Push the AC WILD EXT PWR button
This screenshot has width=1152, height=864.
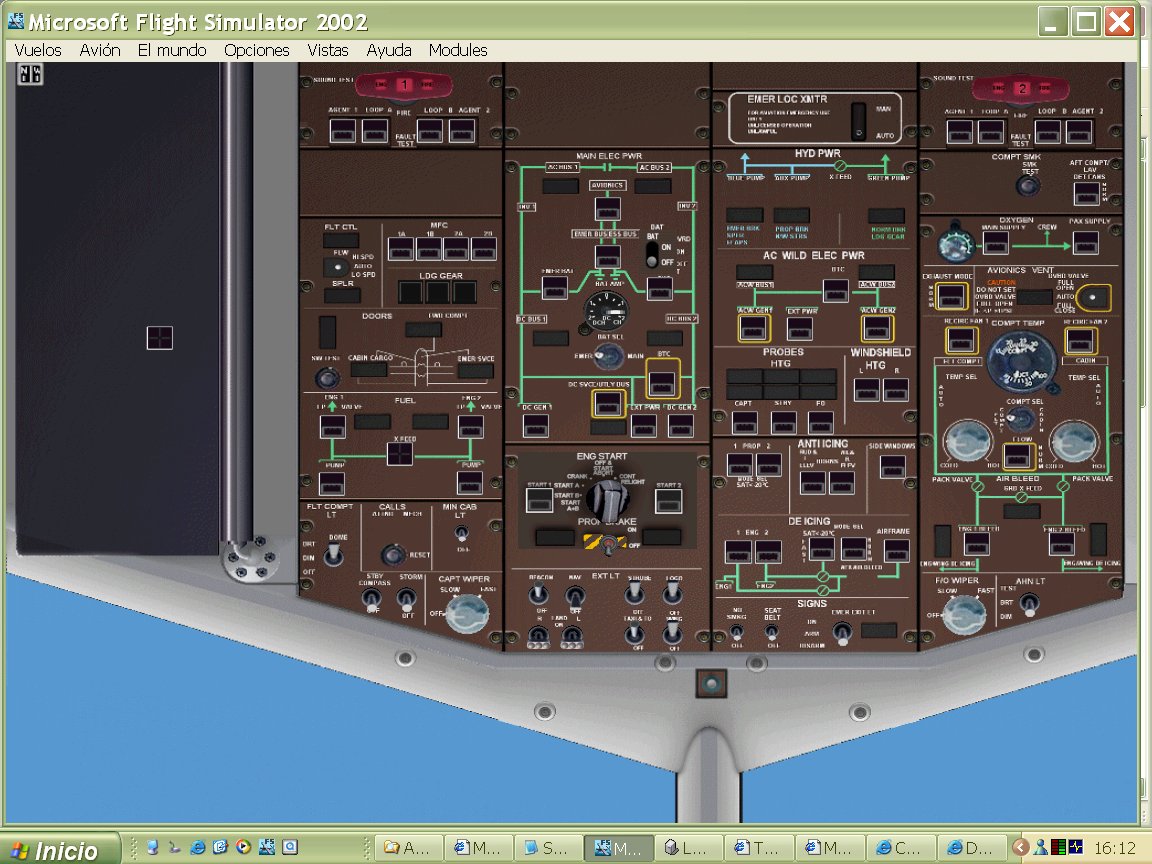(x=800, y=328)
